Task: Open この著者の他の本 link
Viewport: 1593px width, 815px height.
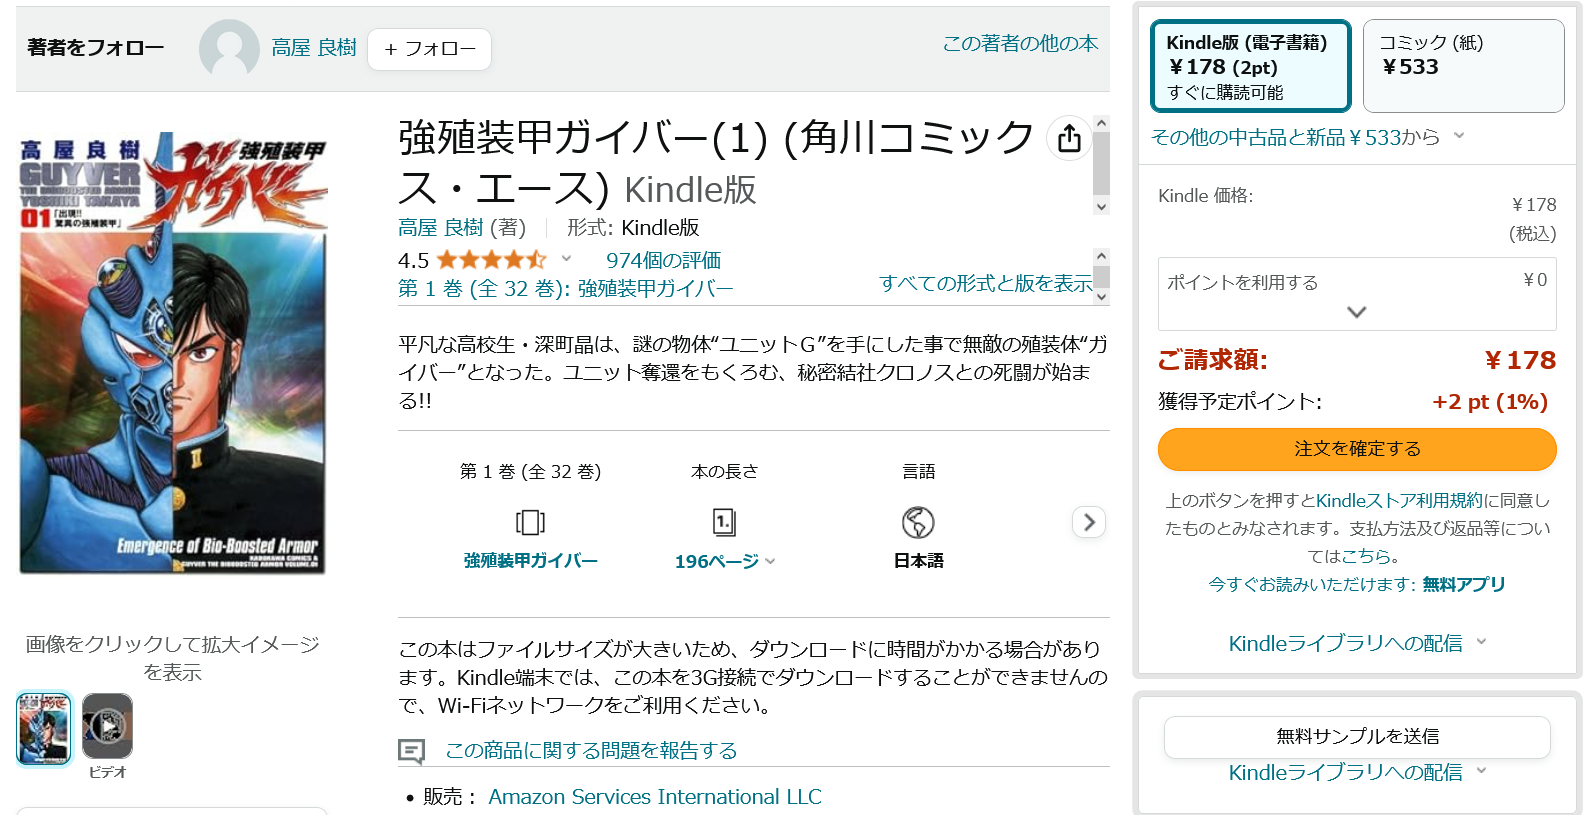Action: coord(1020,43)
